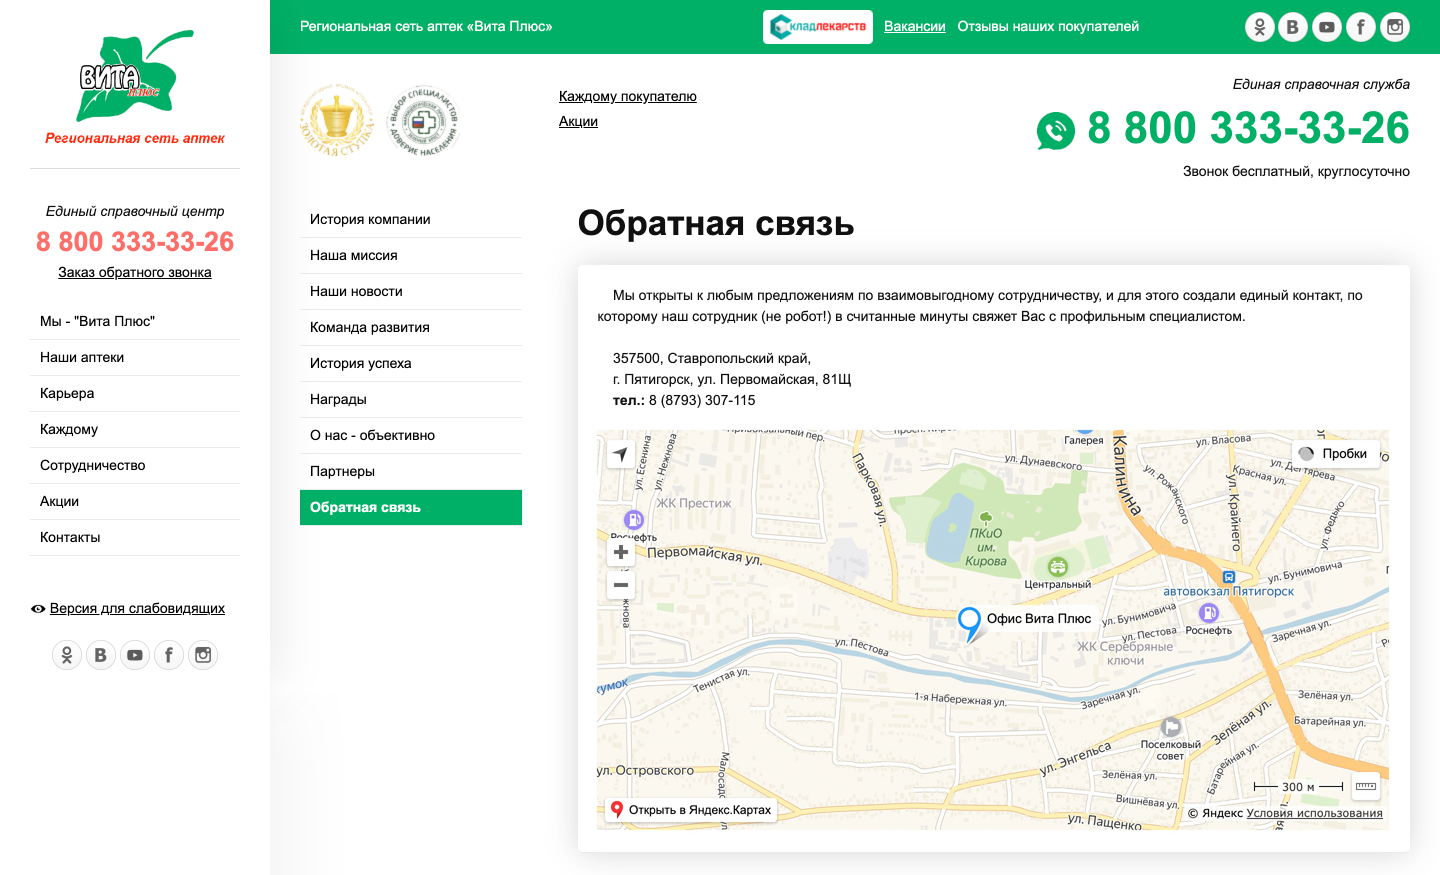Click the Региональная сеть аптек header text
The image size is (1440, 875).
tap(135, 139)
